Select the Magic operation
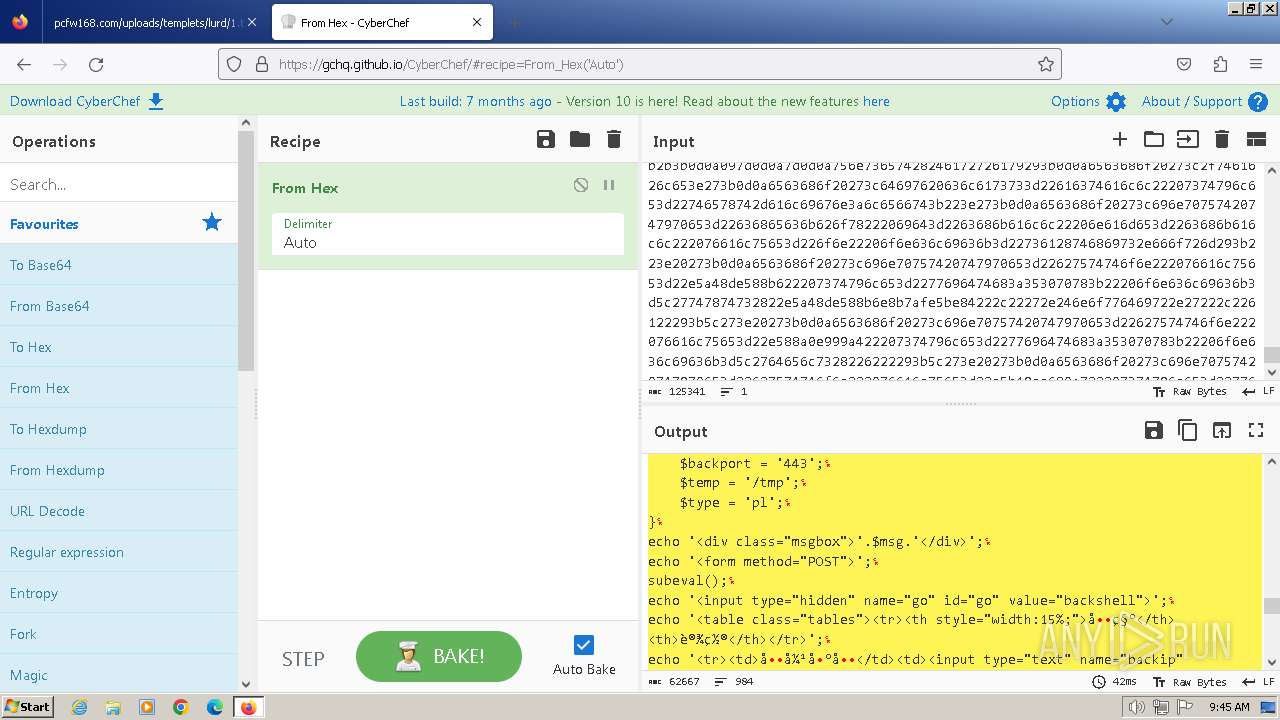Viewport: 1280px width, 720px height. 118,675
